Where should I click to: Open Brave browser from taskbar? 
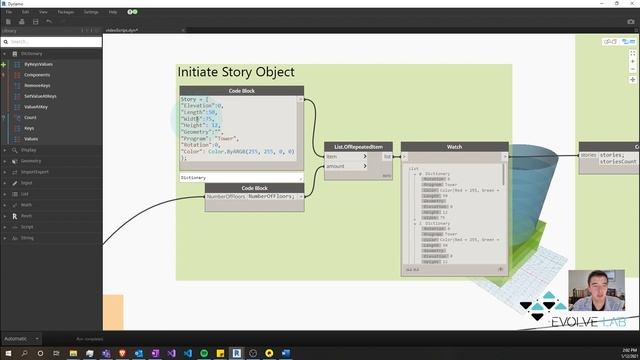pos(122,353)
